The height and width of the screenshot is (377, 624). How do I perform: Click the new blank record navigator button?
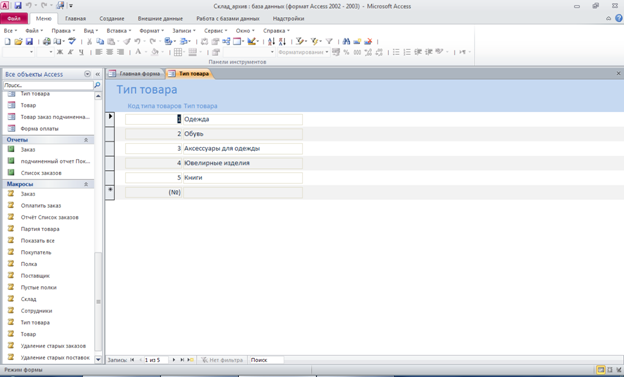[x=190, y=360]
